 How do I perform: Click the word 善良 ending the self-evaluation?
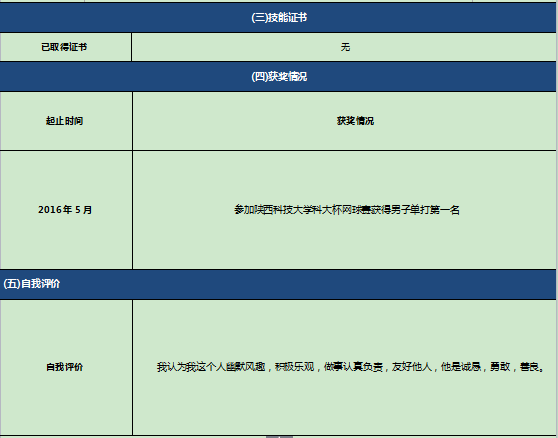[529, 367]
